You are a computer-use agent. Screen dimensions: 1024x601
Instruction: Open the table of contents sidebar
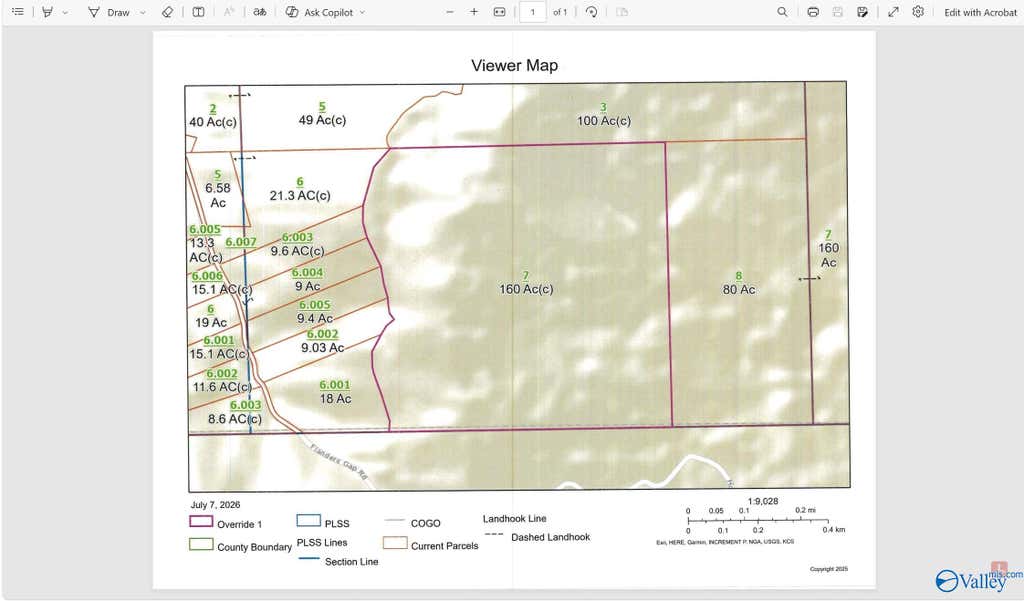click(18, 12)
